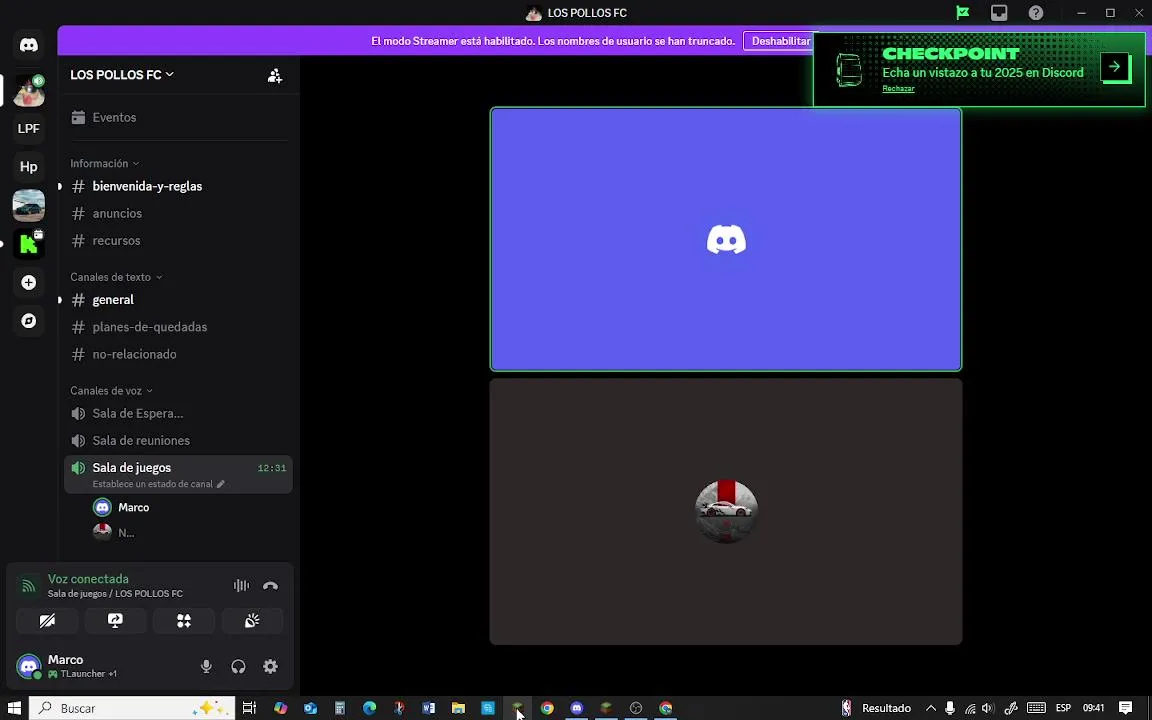The width and height of the screenshot is (1152, 720).
Task: Select the LPF server icon
Action: coord(29,129)
